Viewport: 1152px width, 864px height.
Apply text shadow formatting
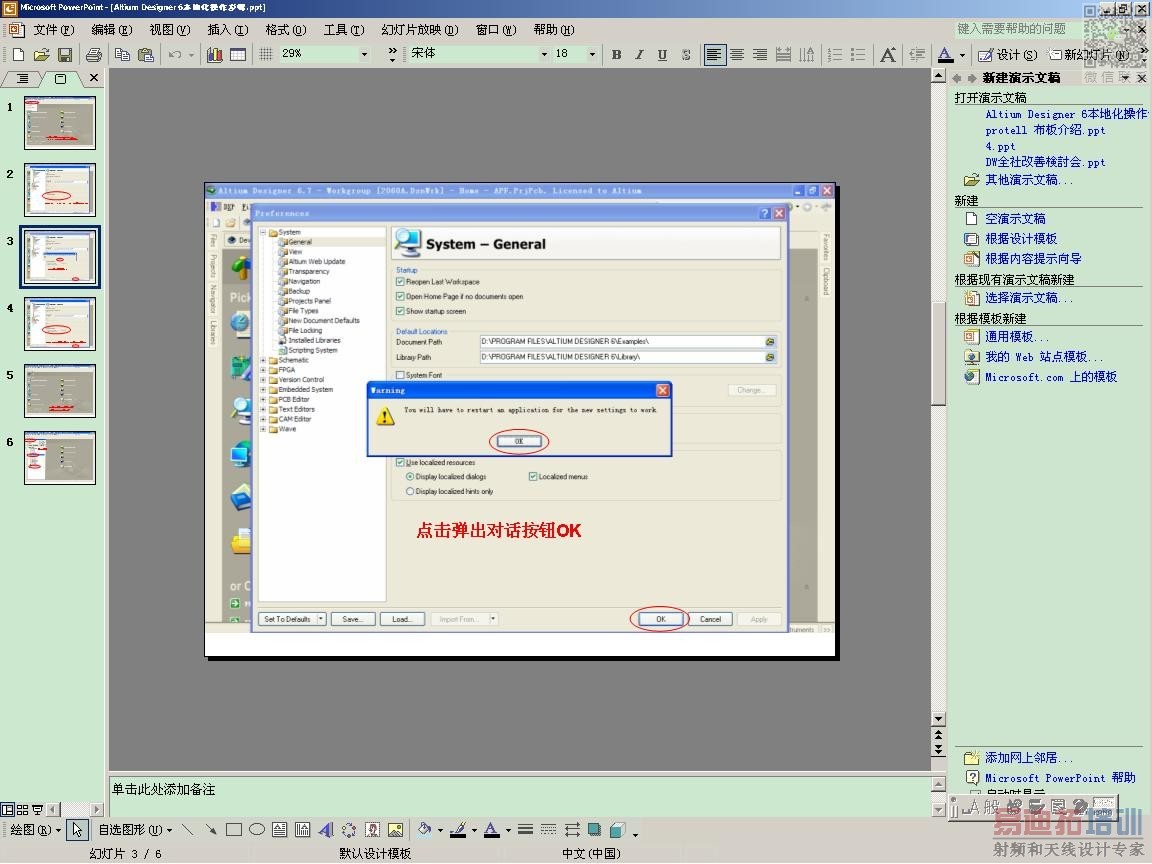(x=686, y=54)
